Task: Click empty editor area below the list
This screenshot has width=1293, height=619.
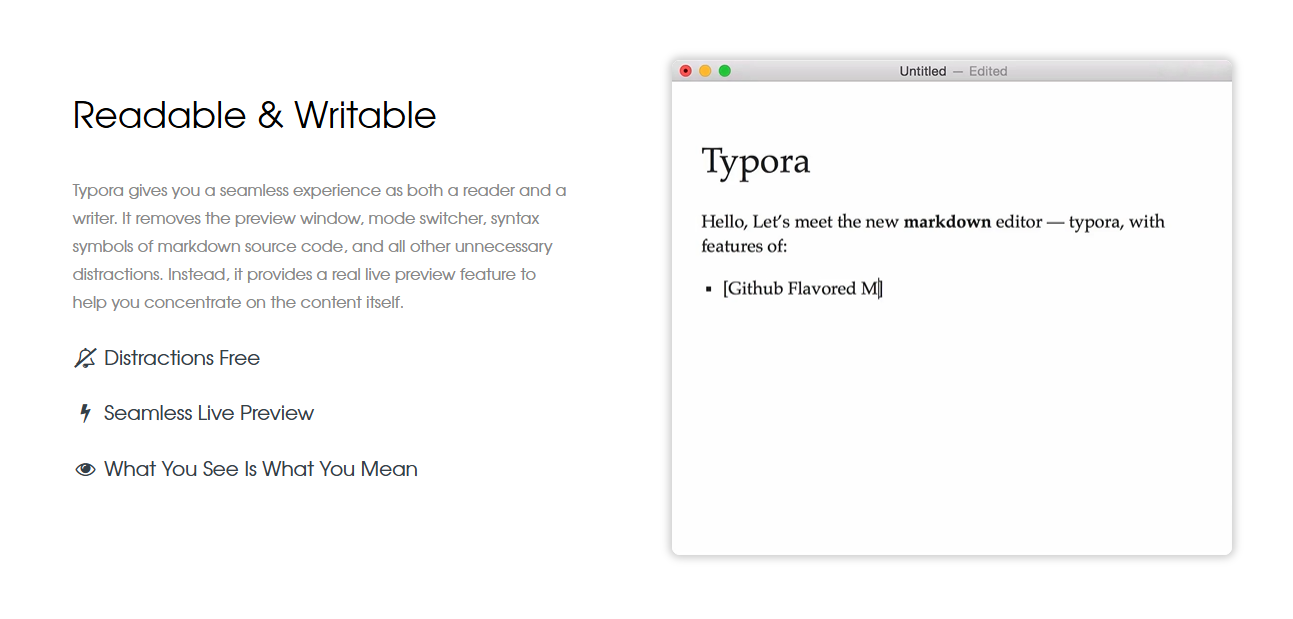Action: click(x=951, y=430)
